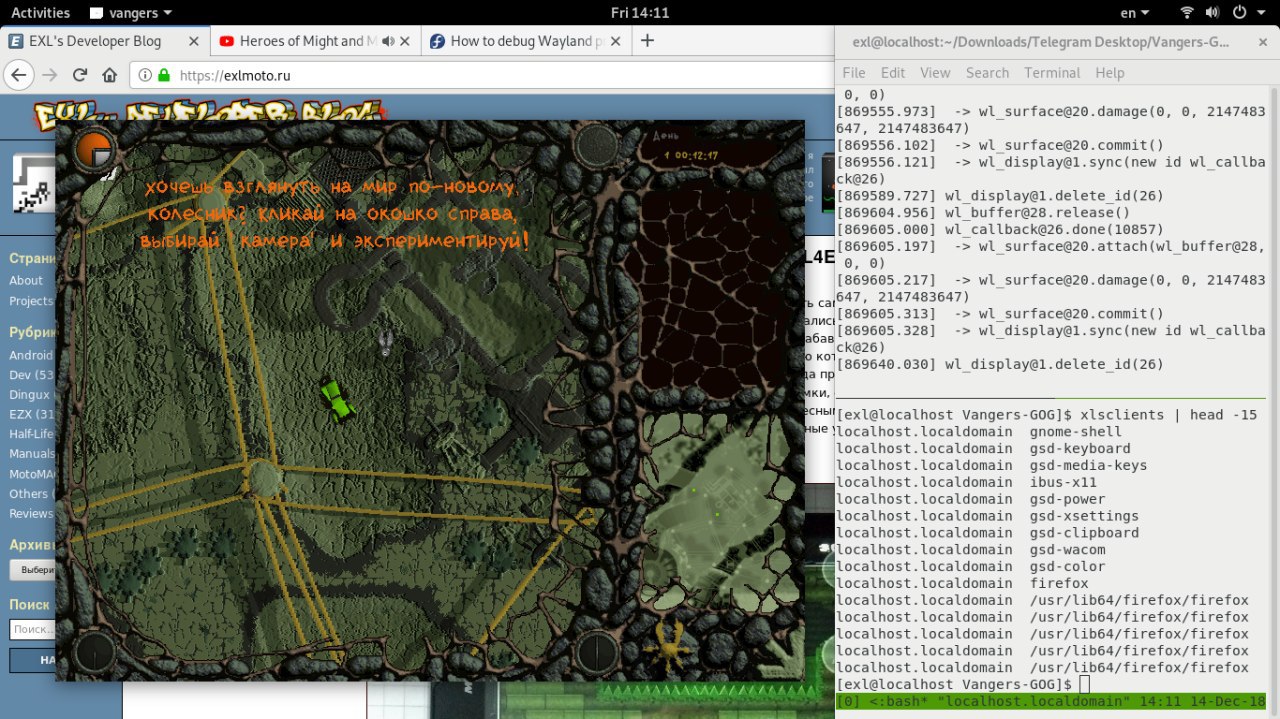Open the clock and calendar panel
This screenshot has height=719, width=1280.
639,13
